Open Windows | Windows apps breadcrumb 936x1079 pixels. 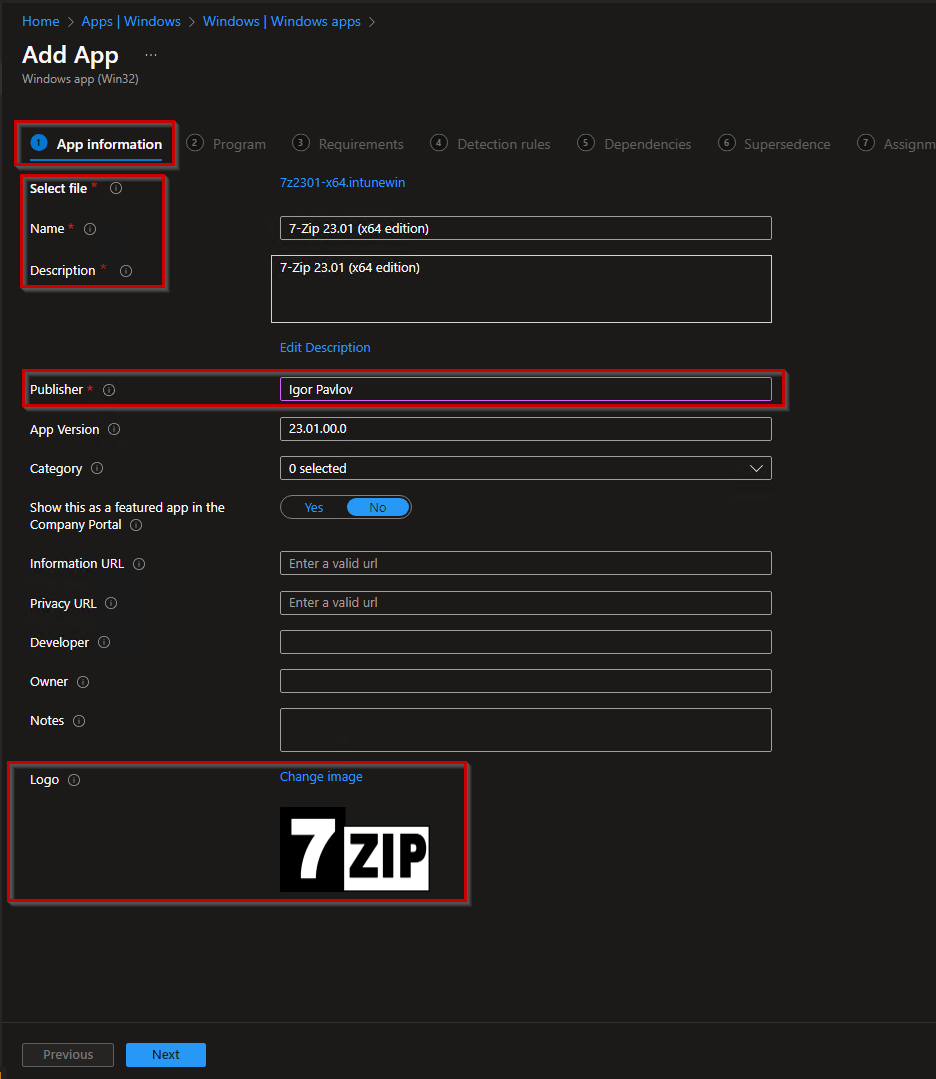point(281,21)
